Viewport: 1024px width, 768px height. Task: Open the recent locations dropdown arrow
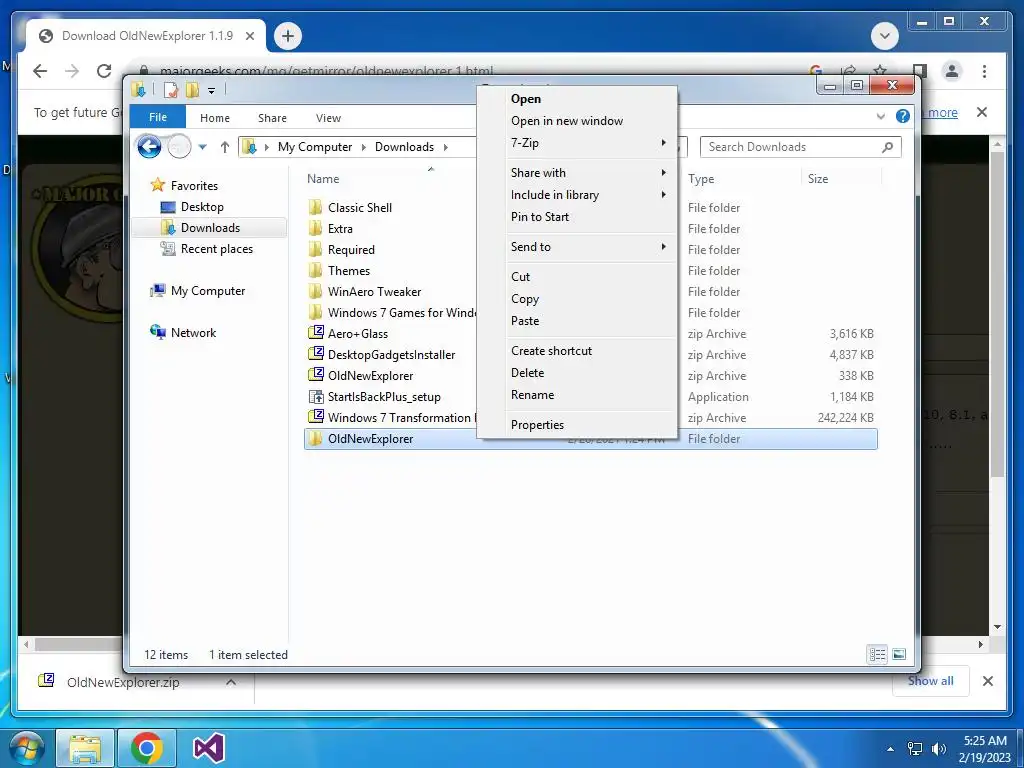click(x=202, y=147)
